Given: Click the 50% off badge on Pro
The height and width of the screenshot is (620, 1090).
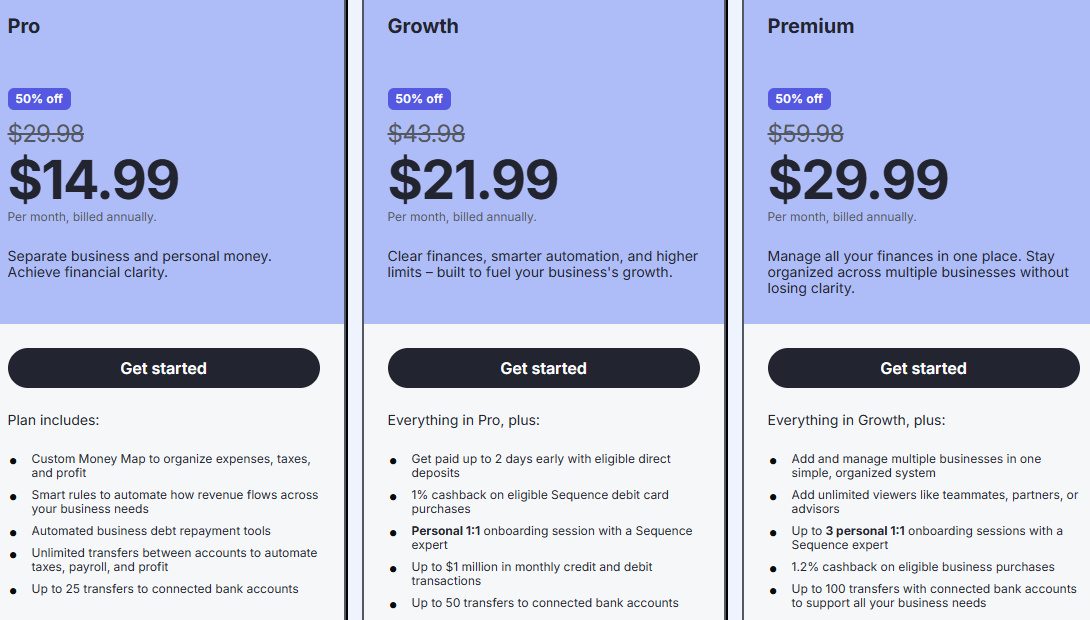Looking at the screenshot, I should pos(39,99).
